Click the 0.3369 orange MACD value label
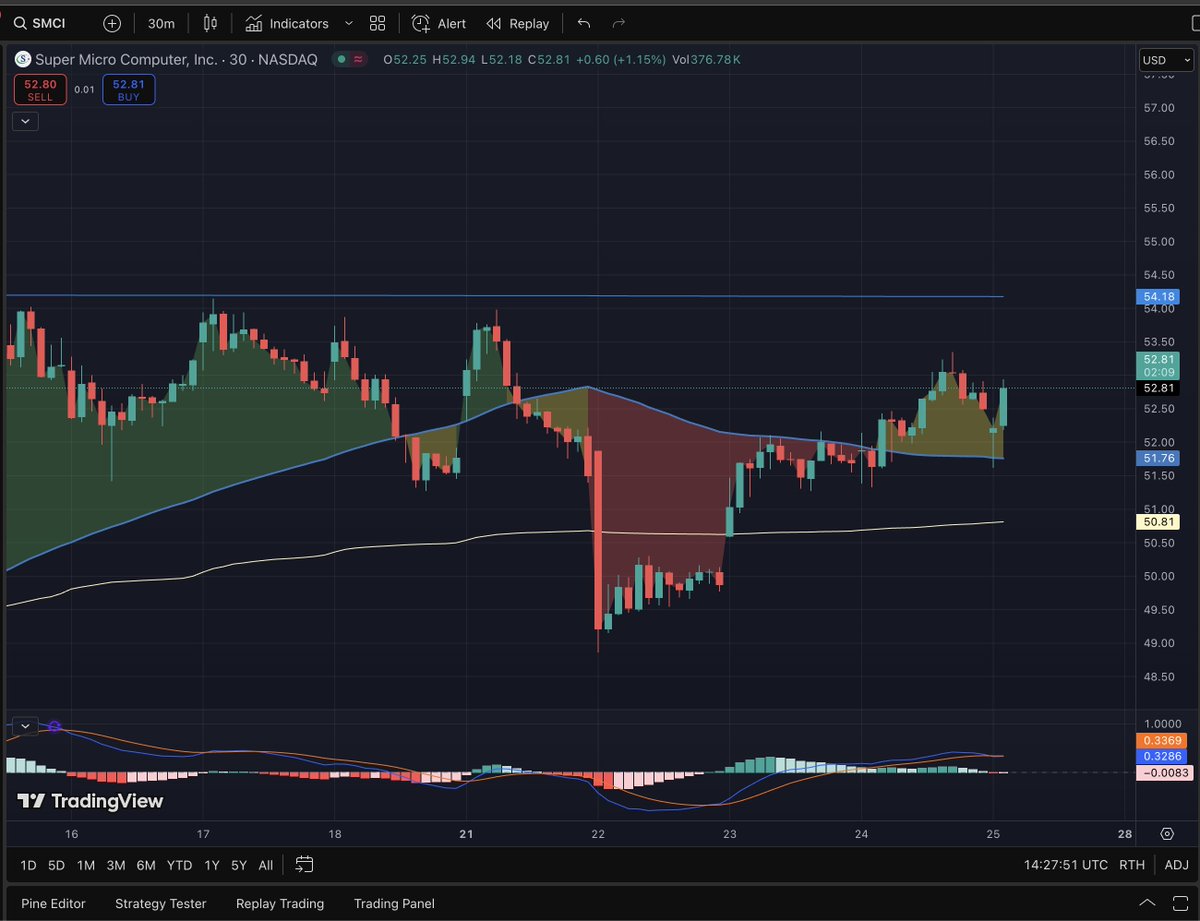This screenshot has width=1200, height=921. point(1160,741)
